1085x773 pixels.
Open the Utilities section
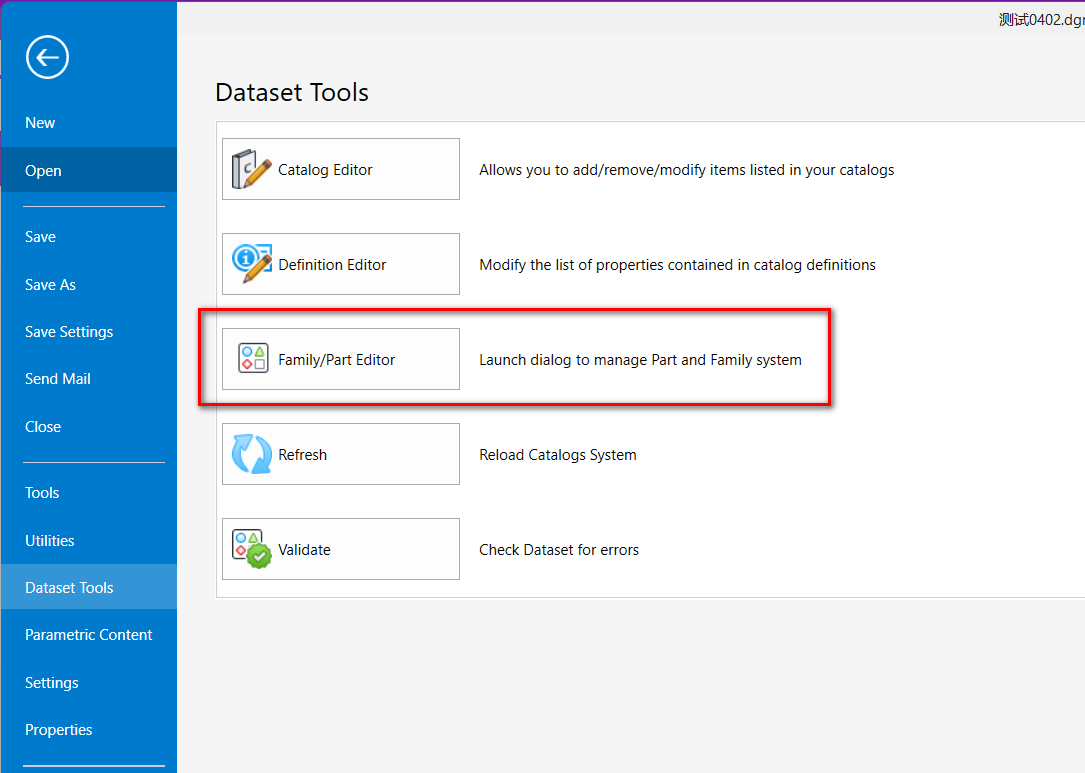[x=50, y=541]
